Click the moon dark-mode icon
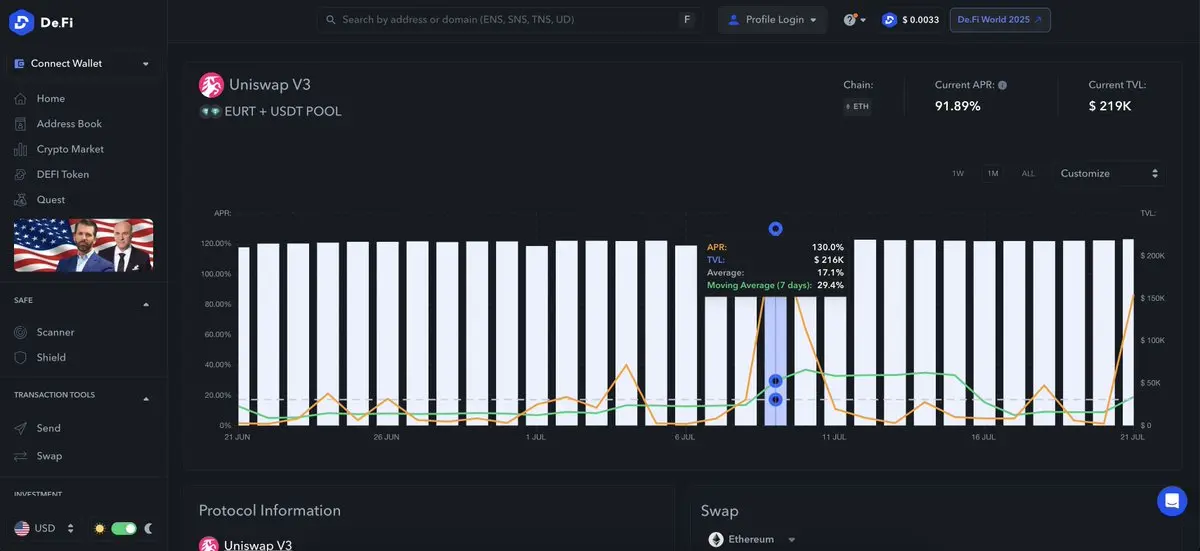Screen dimensions: 1200x551 [148, 528]
